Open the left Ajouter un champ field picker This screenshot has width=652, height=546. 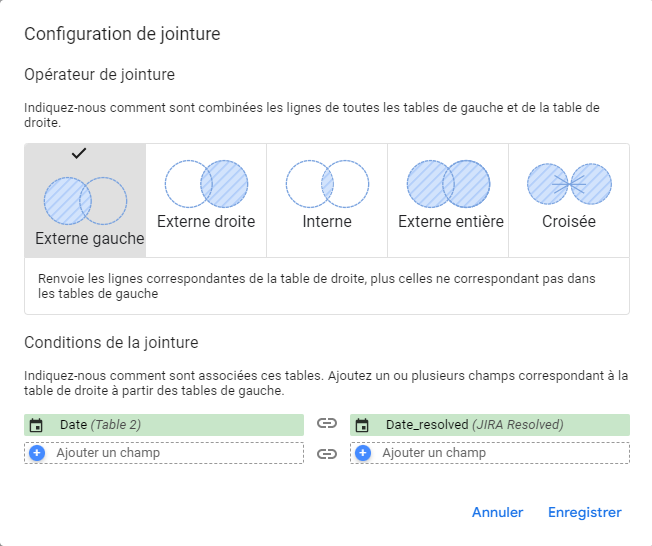(x=164, y=453)
